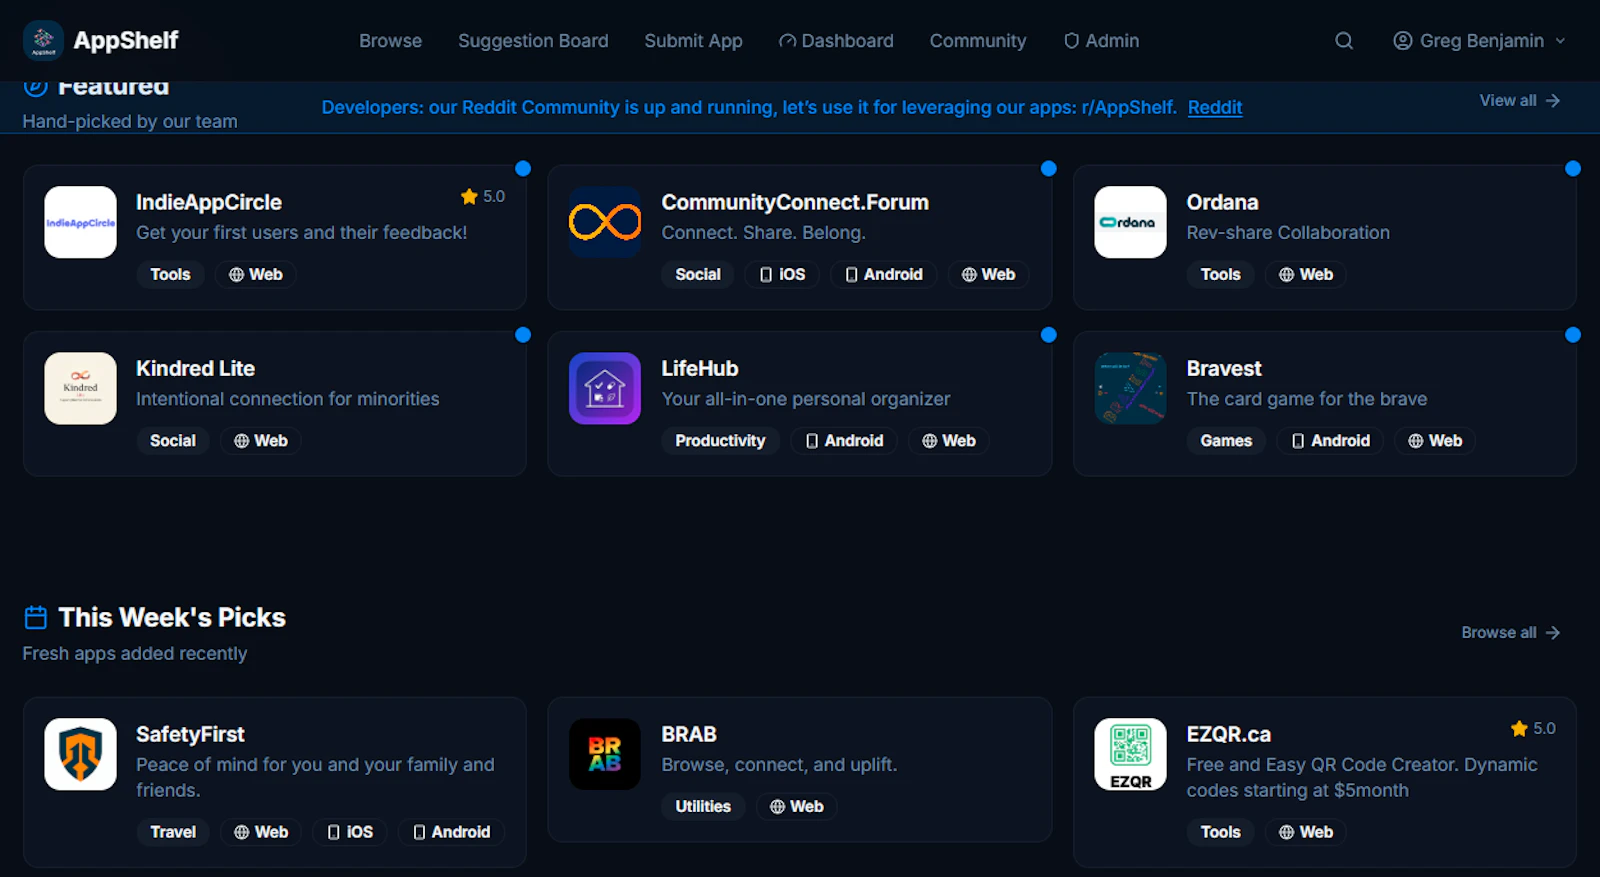
Task: Select Web tag on BRAB card
Action: [x=797, y=806]
